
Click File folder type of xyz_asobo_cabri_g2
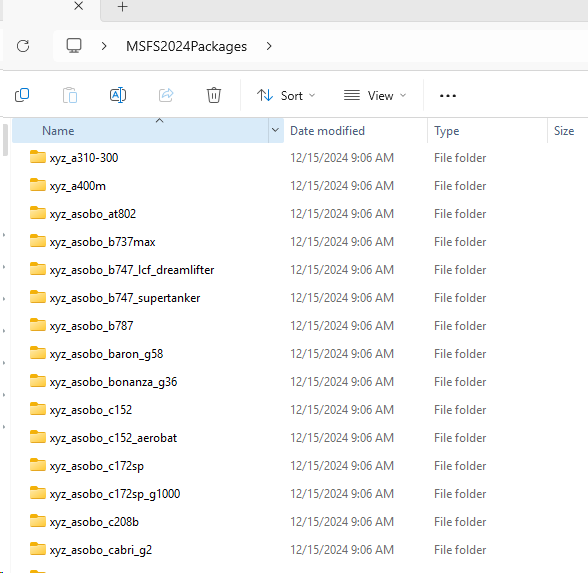[460, 550]
